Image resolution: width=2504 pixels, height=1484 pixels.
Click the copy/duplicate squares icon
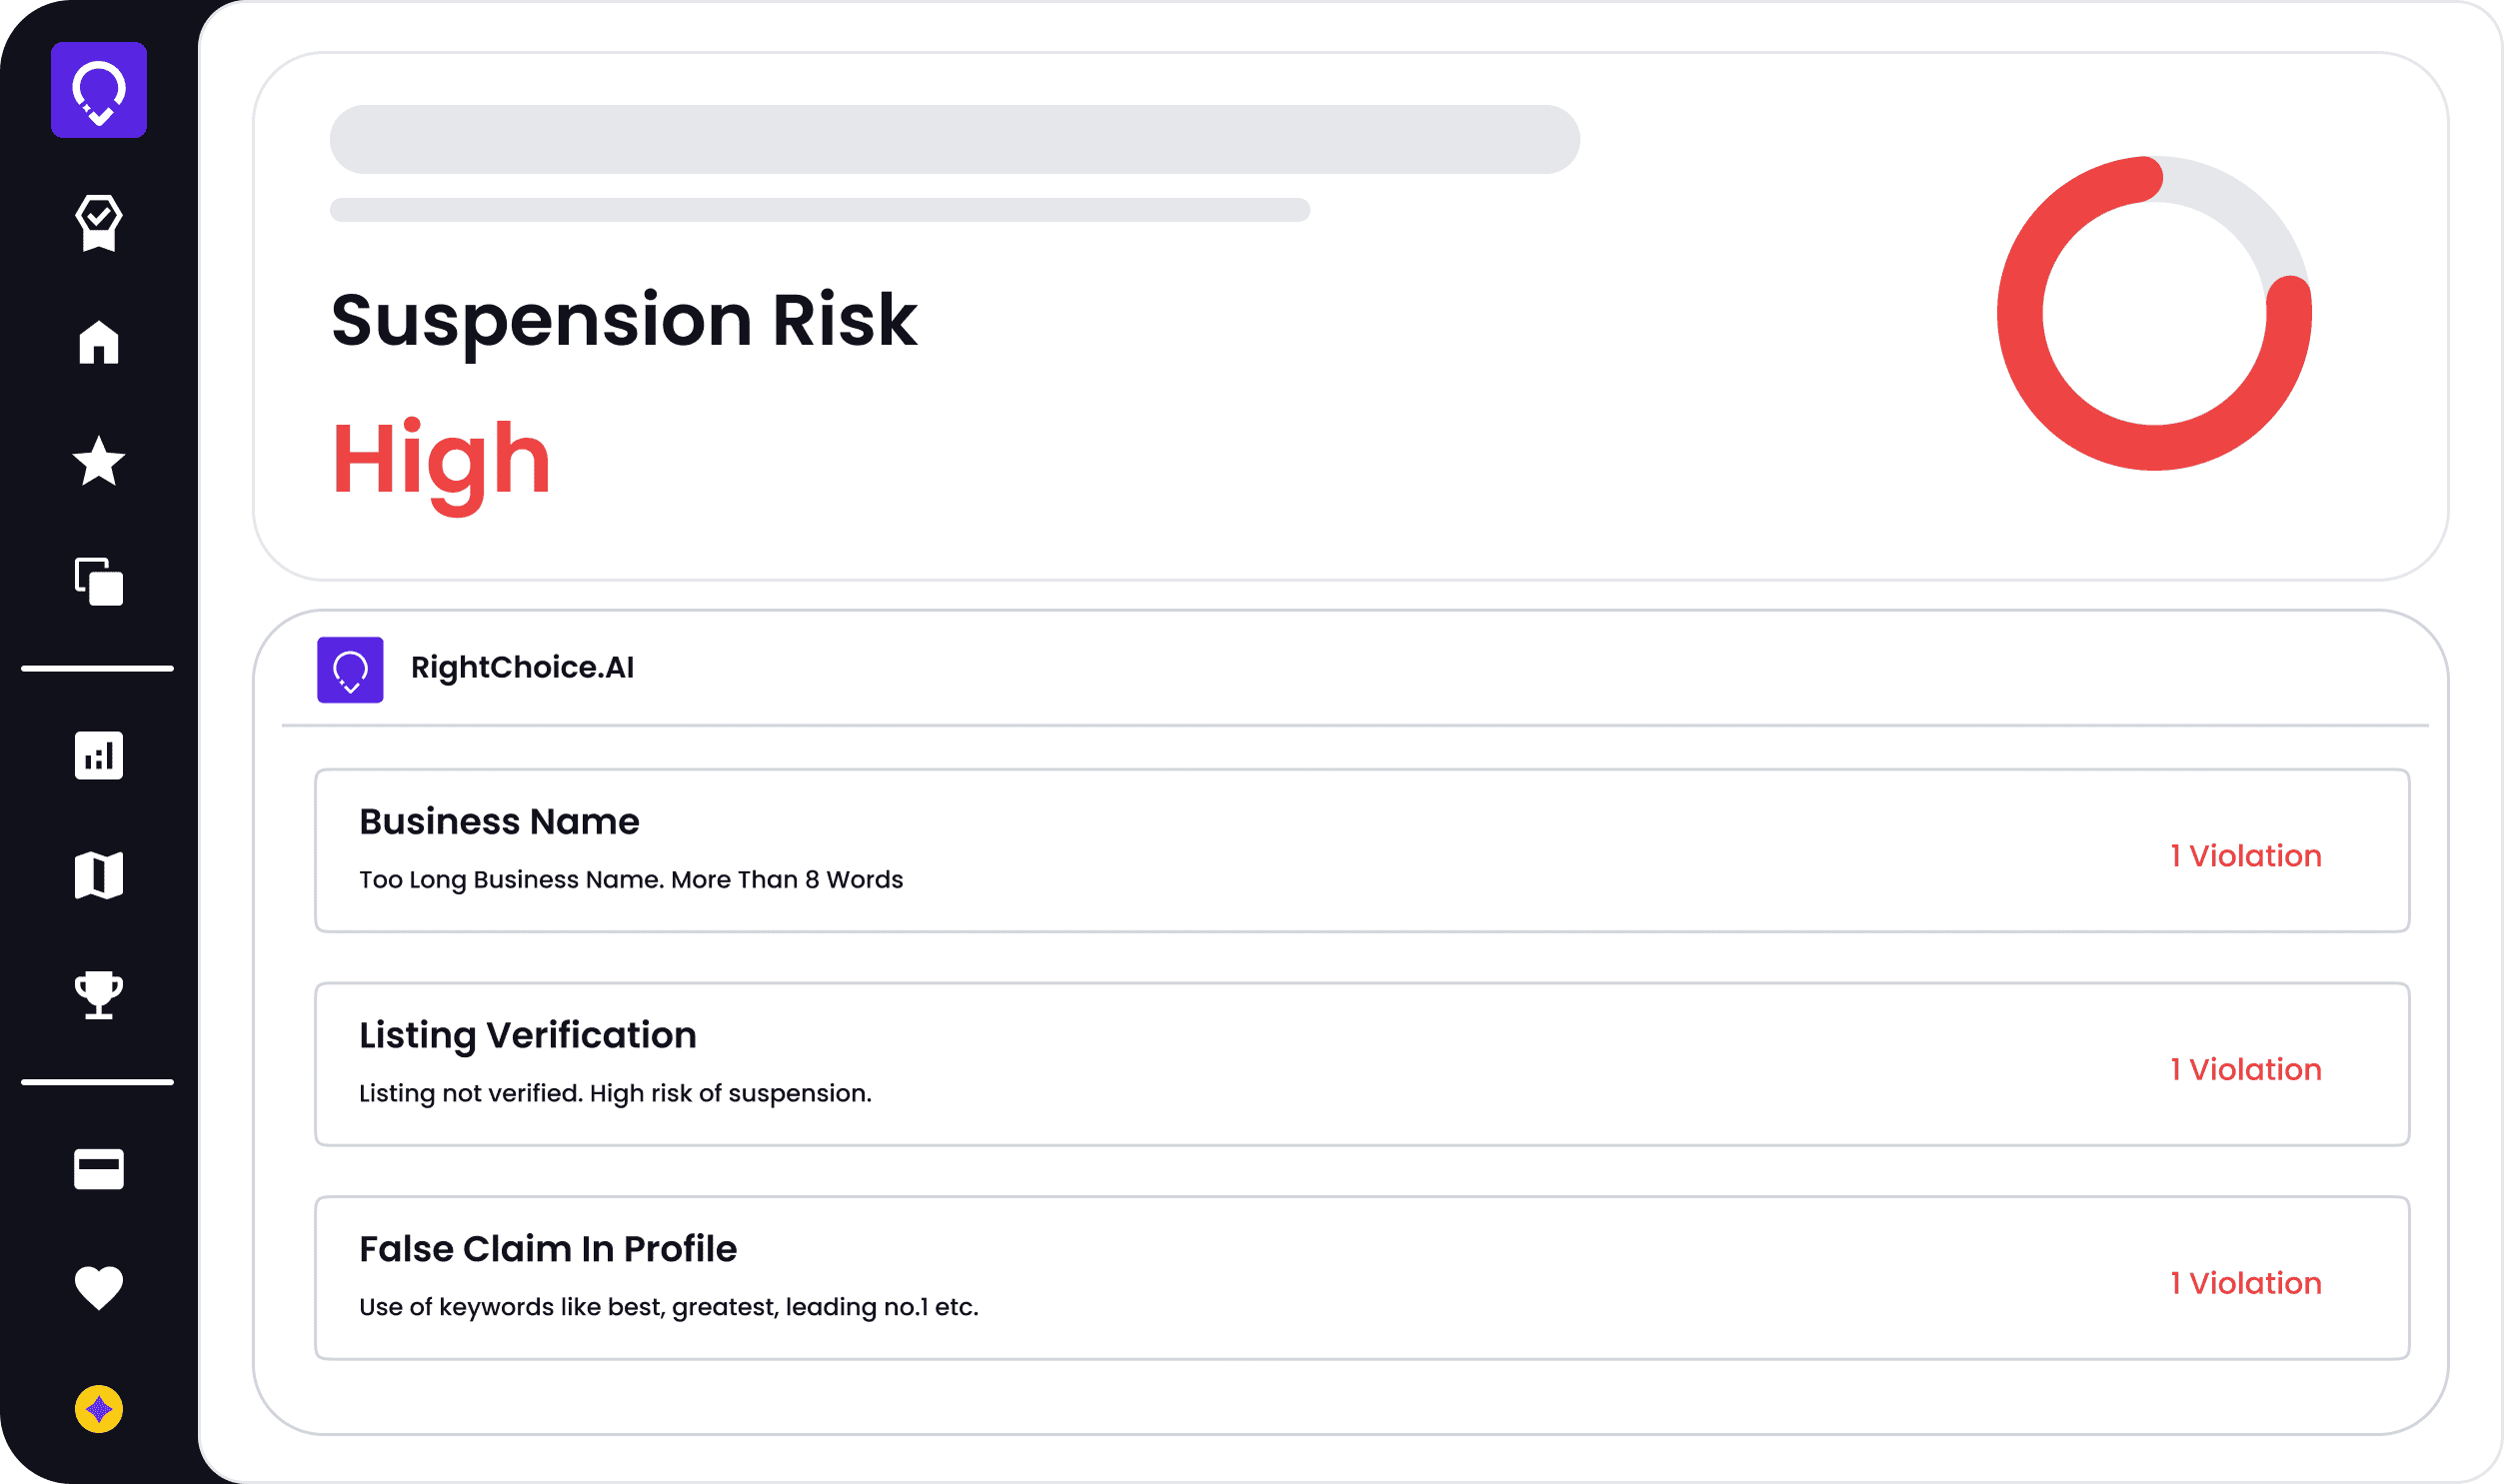click(x=98, y=581)
